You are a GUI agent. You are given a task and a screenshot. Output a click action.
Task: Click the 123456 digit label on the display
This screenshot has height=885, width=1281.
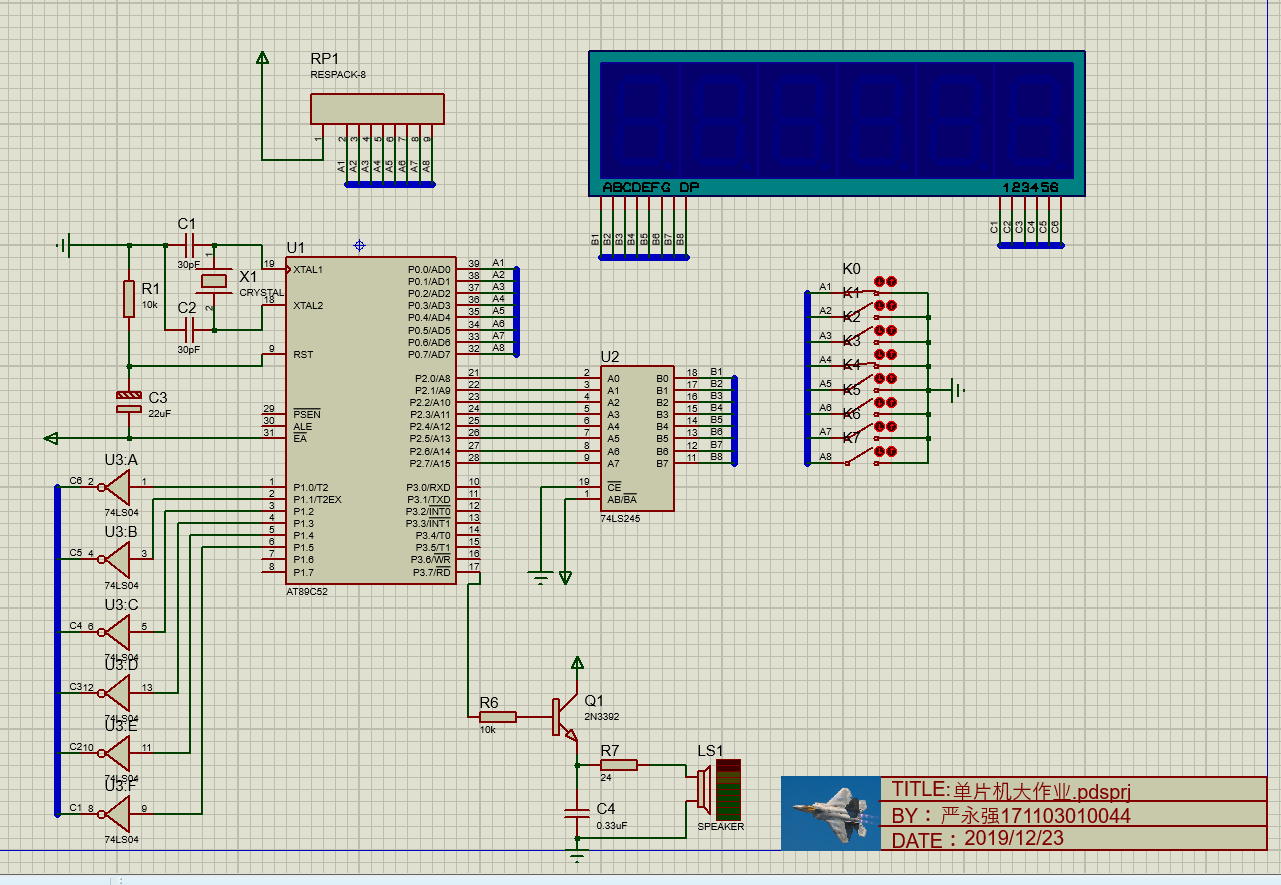point(1029,187)
